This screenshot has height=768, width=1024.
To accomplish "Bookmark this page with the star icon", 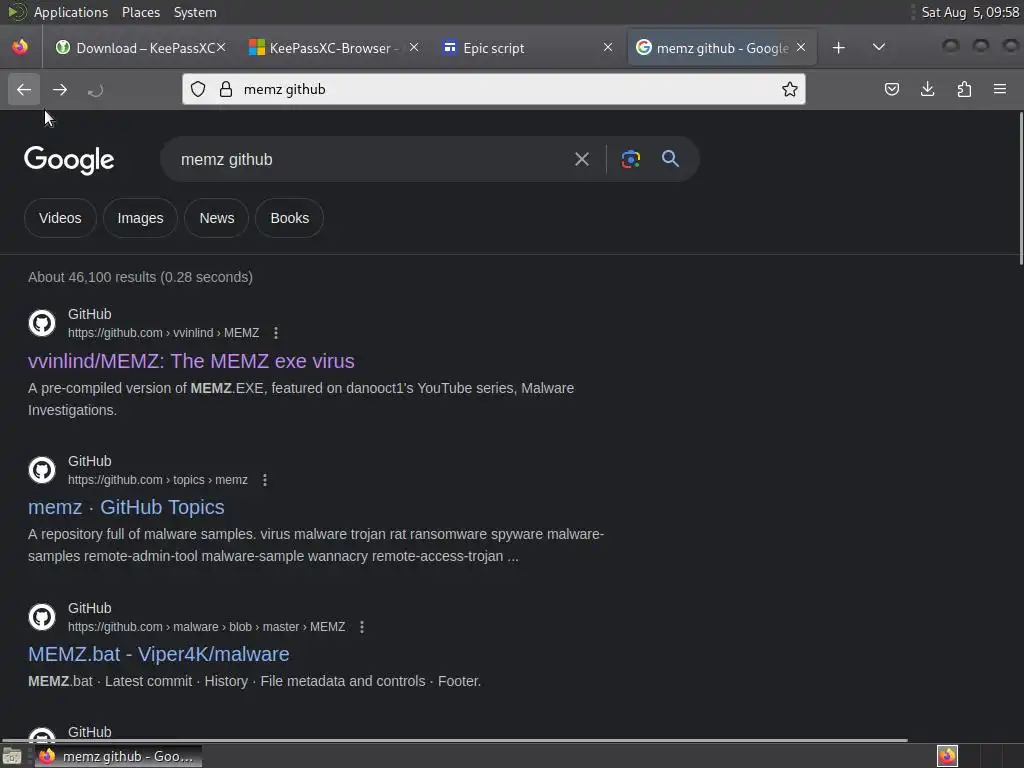I will 790,89.
